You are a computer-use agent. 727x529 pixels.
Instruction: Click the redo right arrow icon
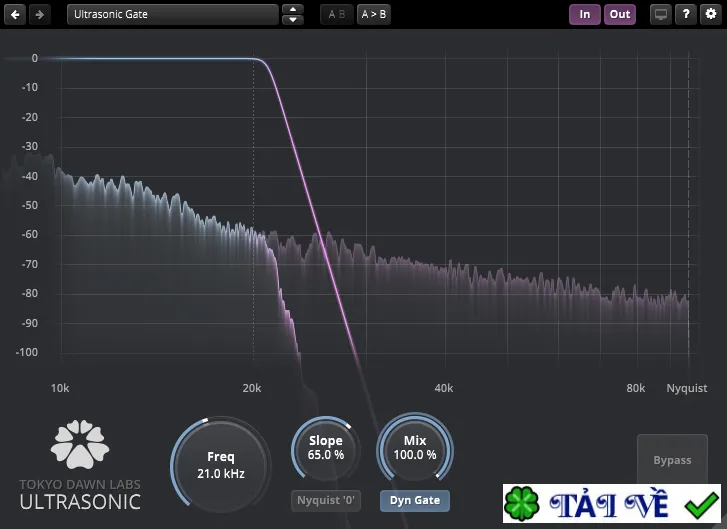pos(40,14)
